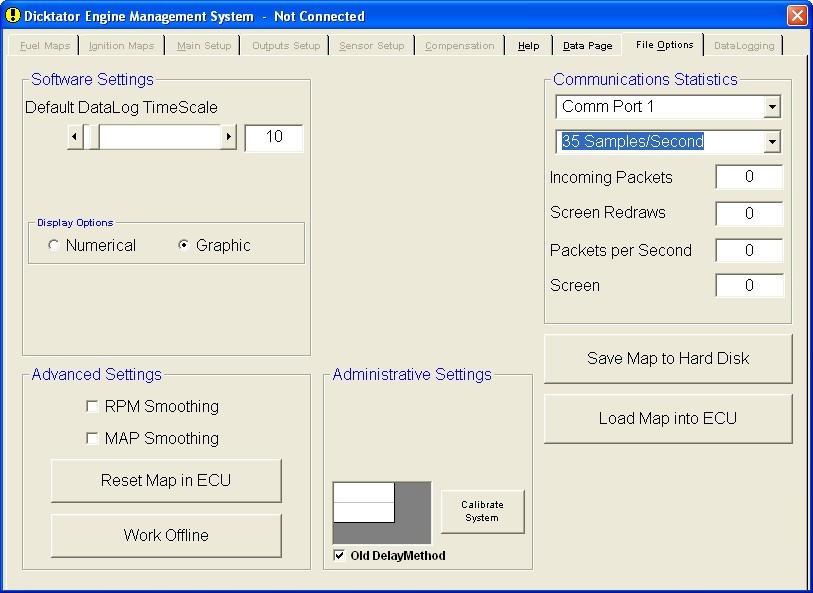This screenshot has height=593, width=813.
Task: Expand the 35 Samples/Second dropdown
Action: point(771,142)
